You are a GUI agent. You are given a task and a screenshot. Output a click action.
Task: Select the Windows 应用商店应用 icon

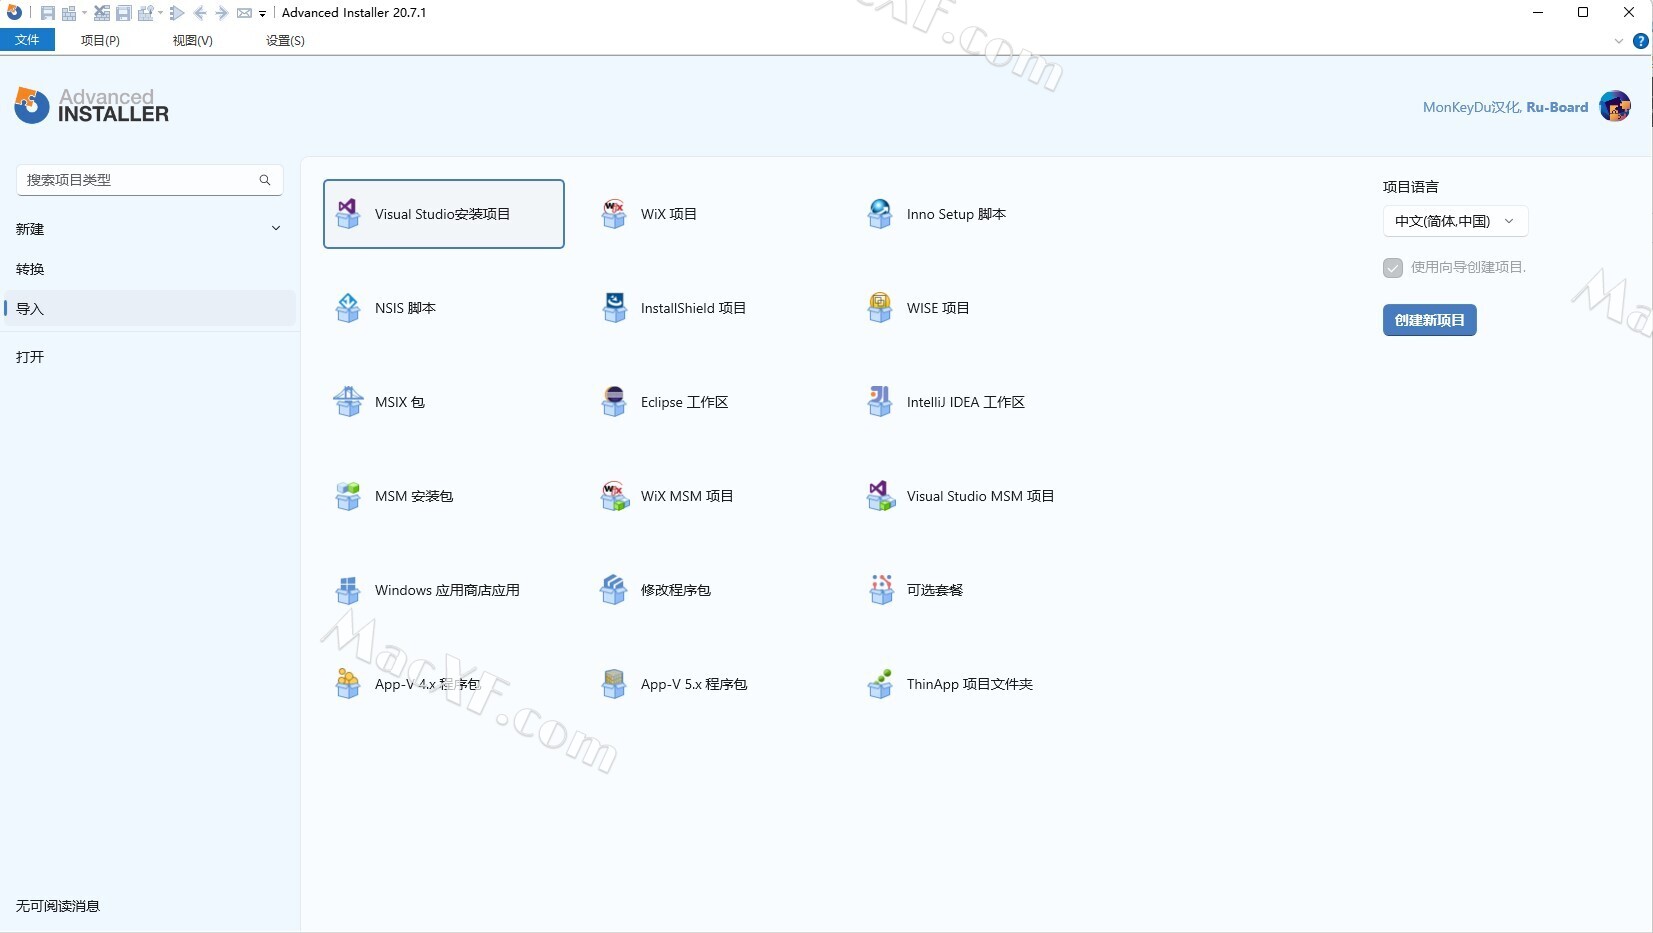tap(348, 590)
